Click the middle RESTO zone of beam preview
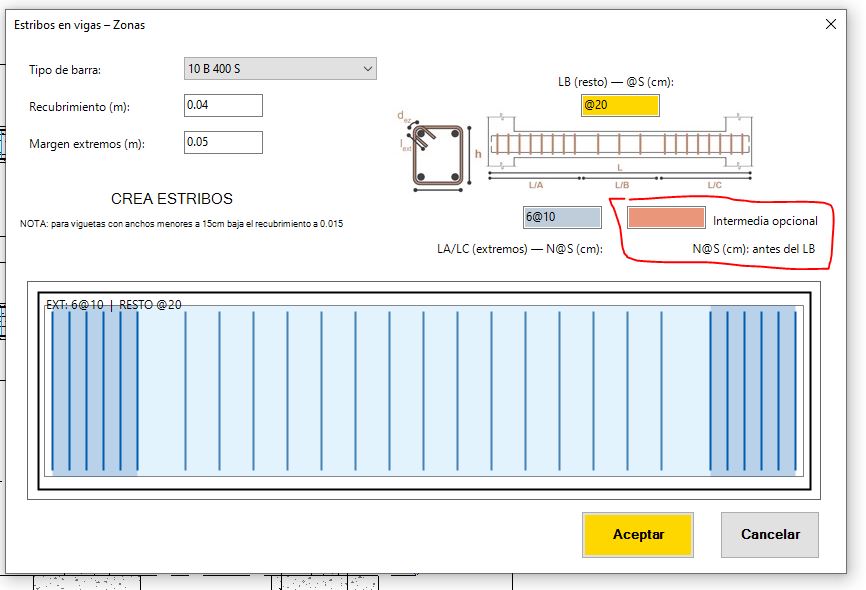The image size is (866, 590). click(424, 391)
